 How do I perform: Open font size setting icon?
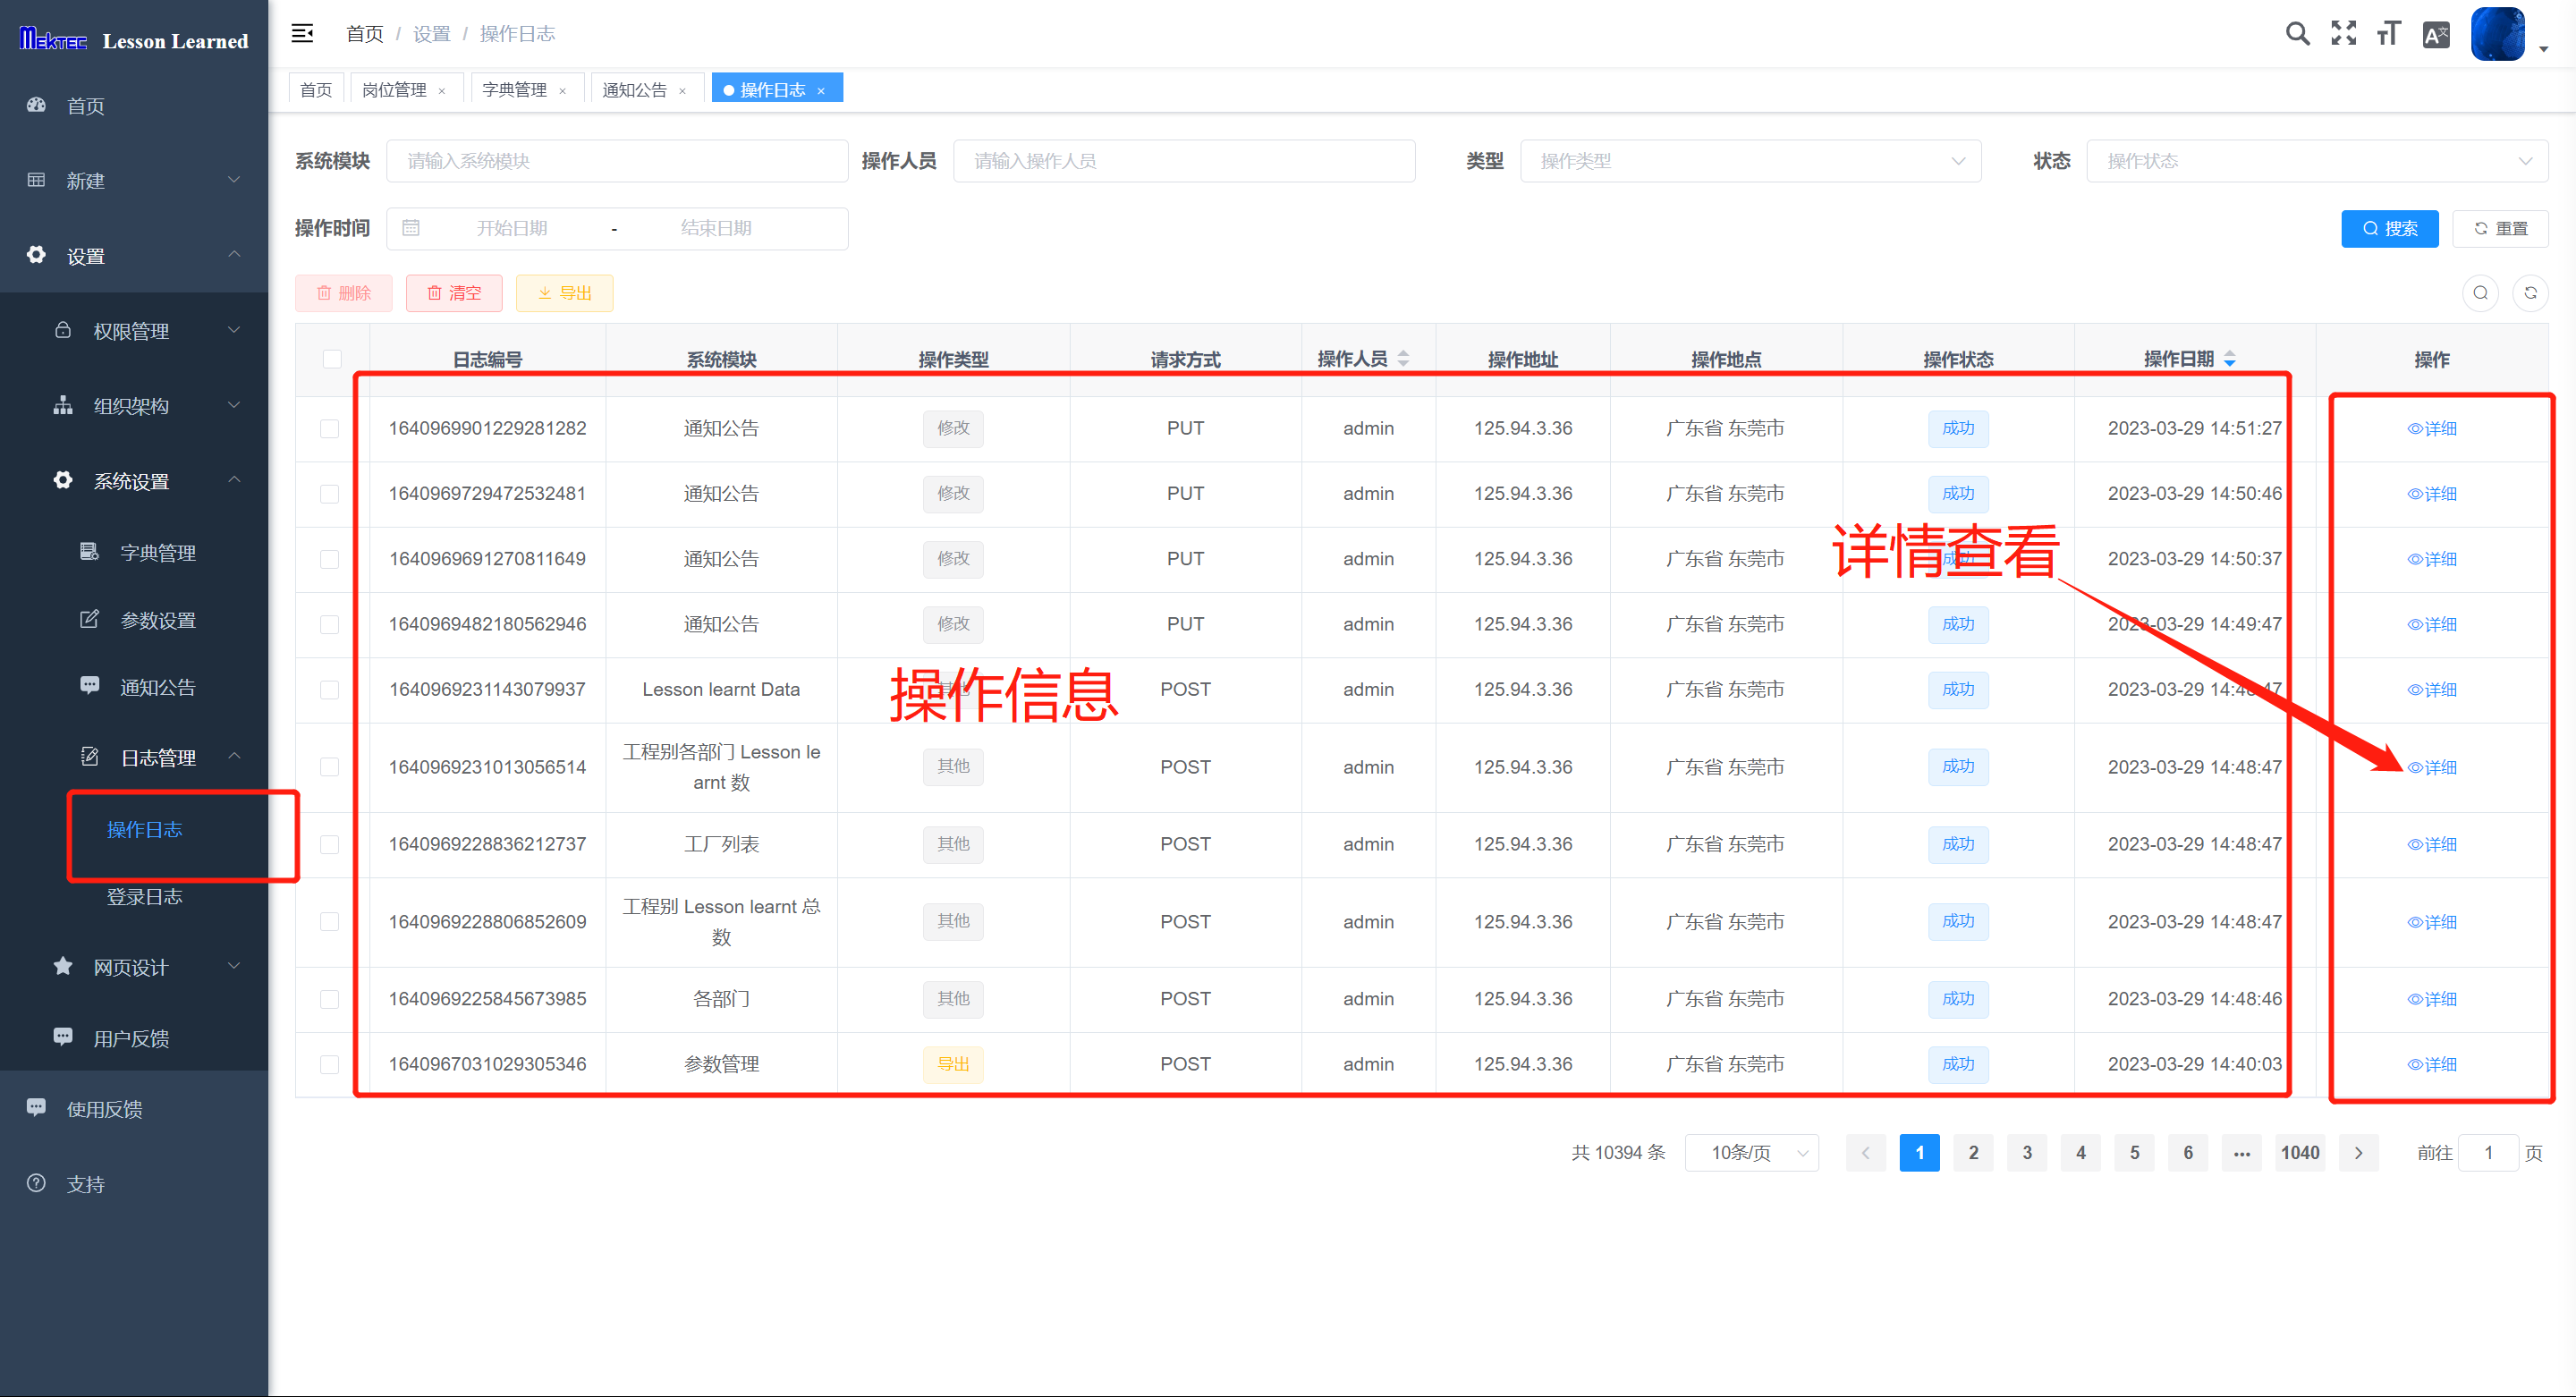[2389, 34]
